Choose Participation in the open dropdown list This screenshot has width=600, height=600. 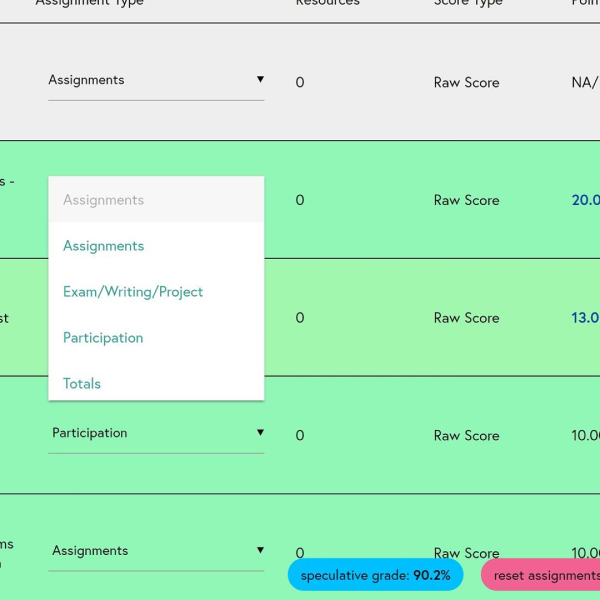pyautogui.click(x=103, y=338)
